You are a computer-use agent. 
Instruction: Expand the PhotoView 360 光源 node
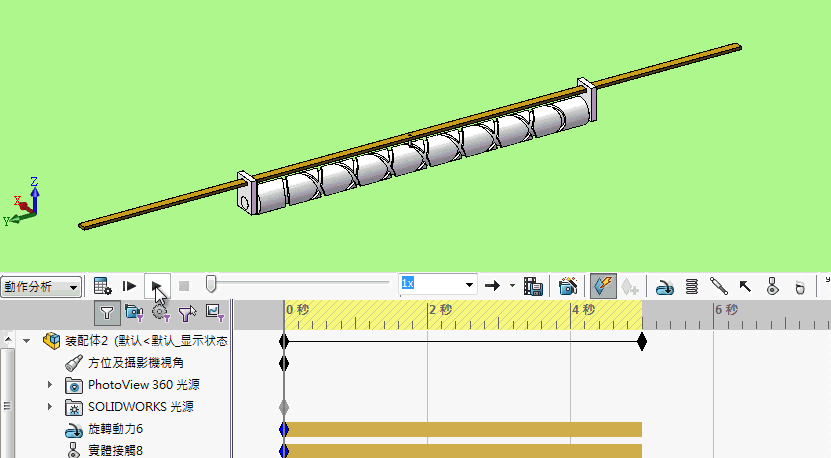50,384
